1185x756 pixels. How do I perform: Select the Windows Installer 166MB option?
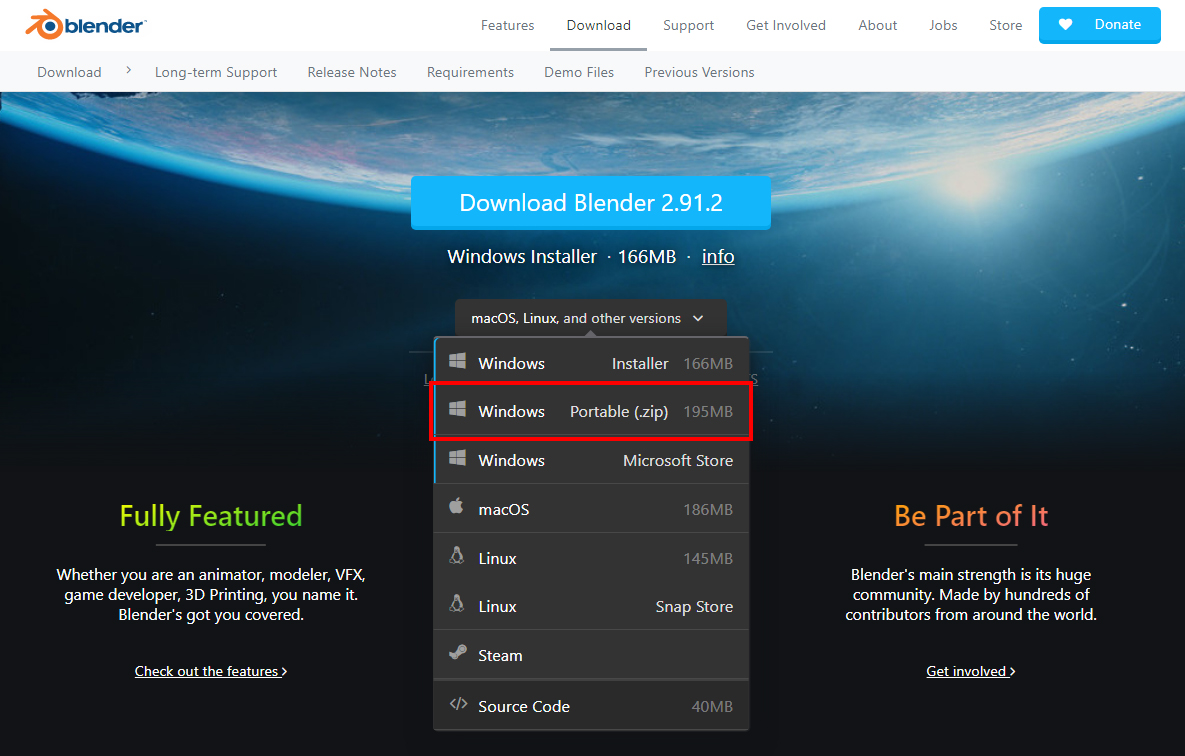click(x=591, y=363)
